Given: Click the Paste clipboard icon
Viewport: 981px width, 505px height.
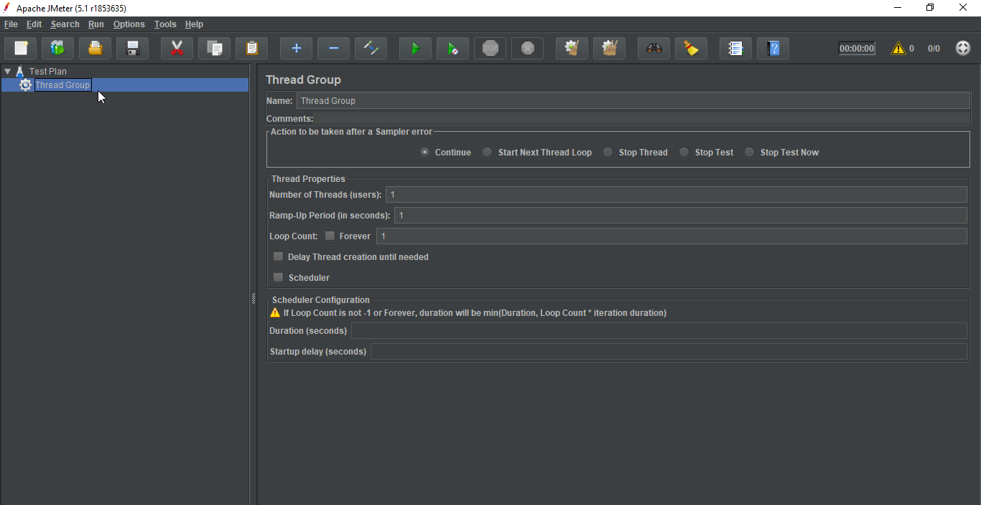Looking at the screenshot, I should pos(252,48).
